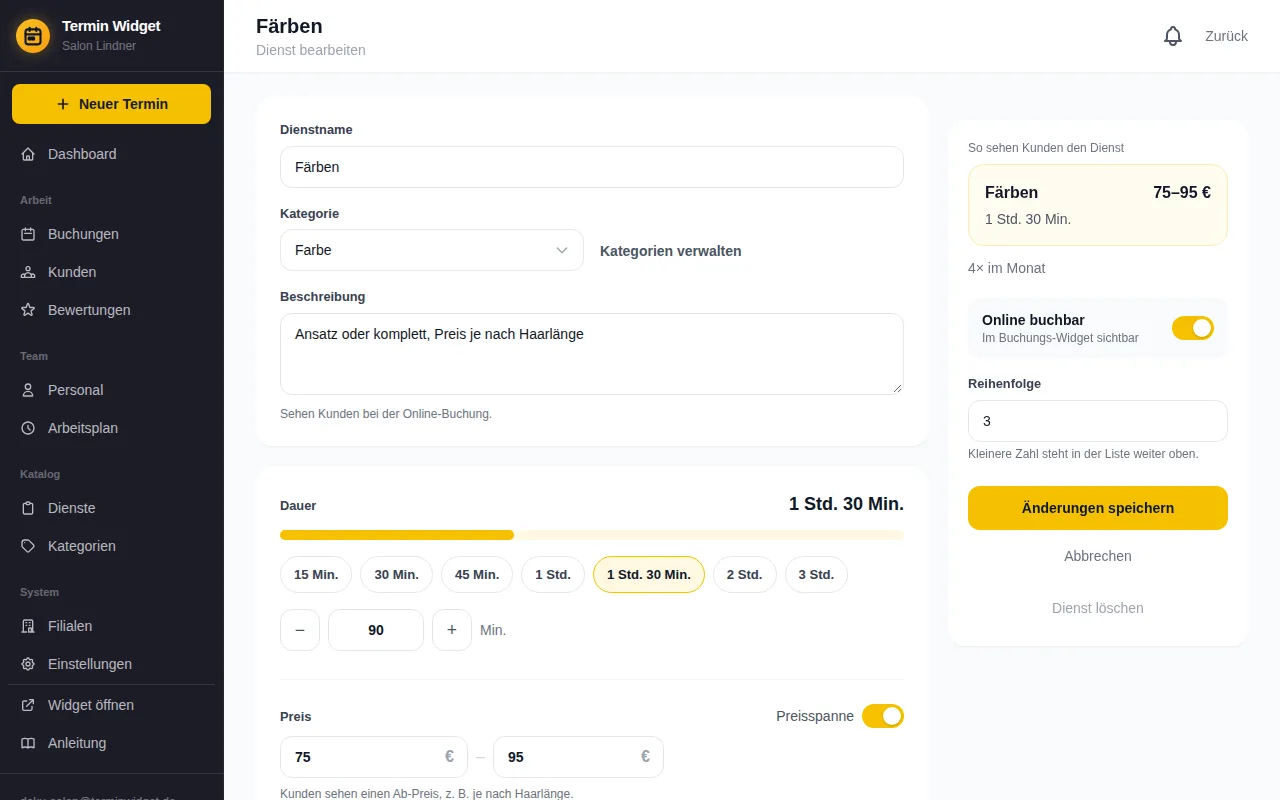The height and width of the screenshot is (800, 1280).
Task: Open the Buchungen menu item
Action: coord(112,234)
